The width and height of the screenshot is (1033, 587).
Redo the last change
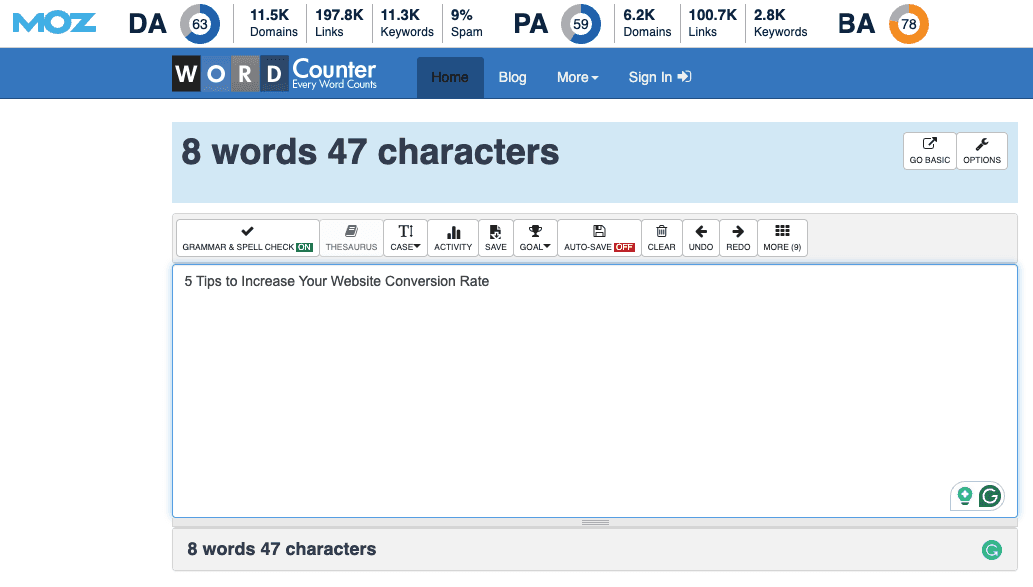(x=737, y=237)
